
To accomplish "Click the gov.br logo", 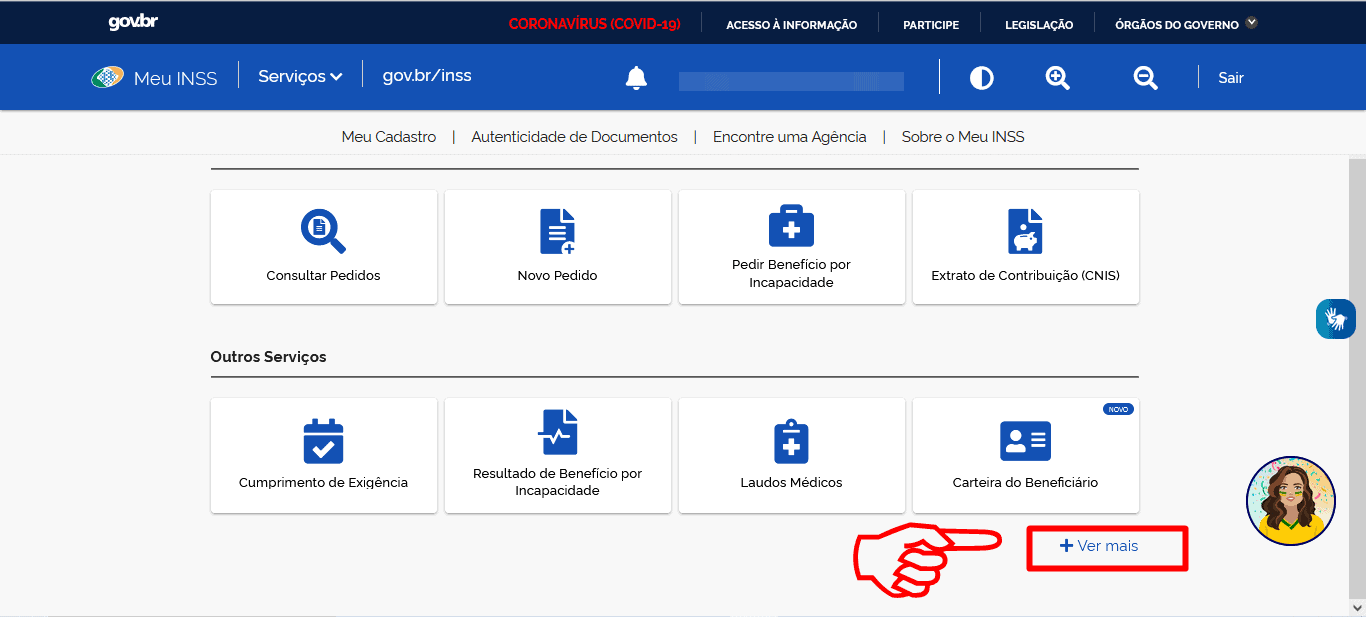I will pos(133,23).
